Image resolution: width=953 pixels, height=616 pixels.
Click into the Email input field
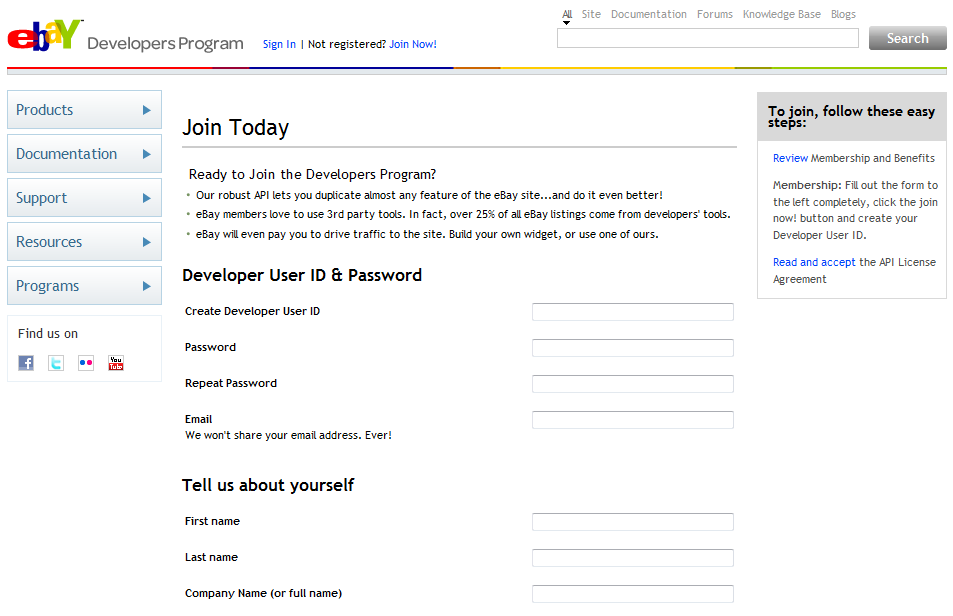click(632, 420)
